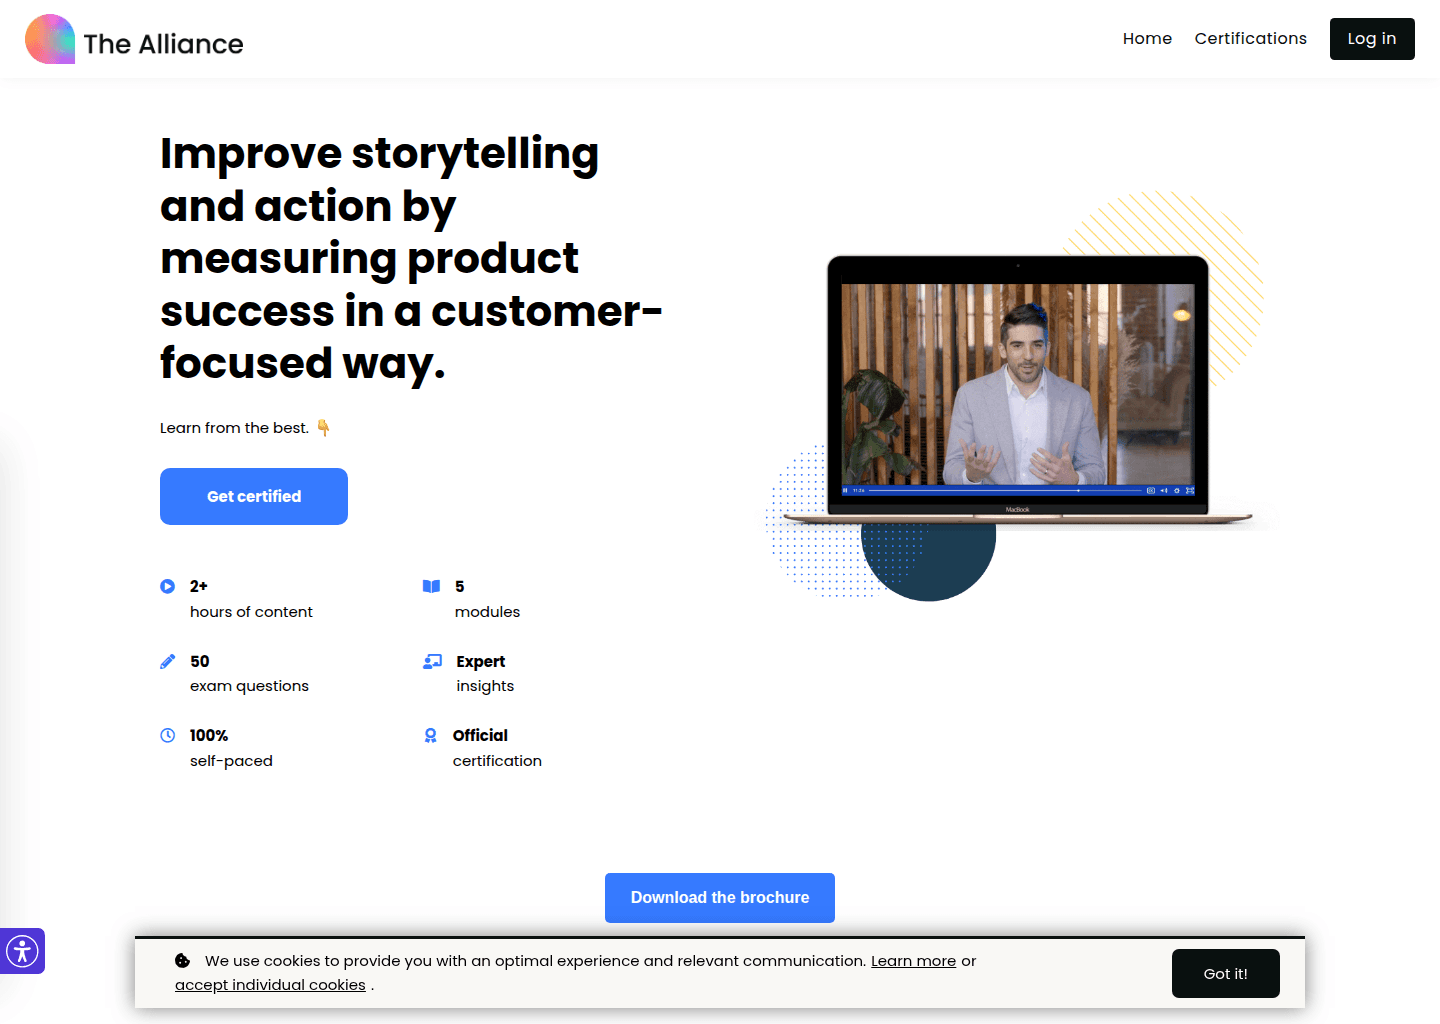Click the book icon next to 5 modules
This screenshot has height=1024, width=1440.
[x=432, y=586]
